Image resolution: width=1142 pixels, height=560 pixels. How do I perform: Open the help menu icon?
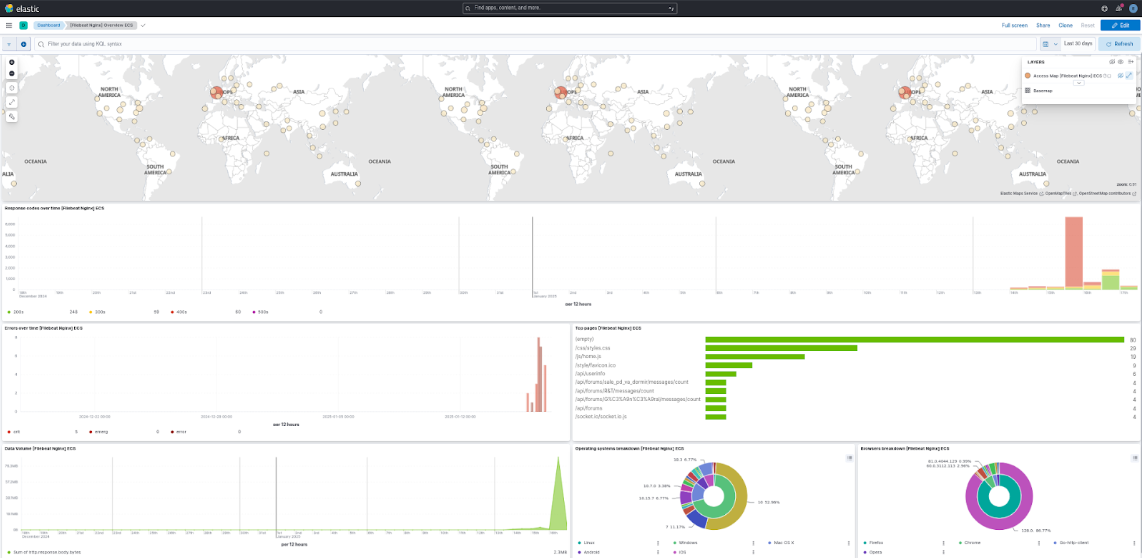click(1104, 8)
